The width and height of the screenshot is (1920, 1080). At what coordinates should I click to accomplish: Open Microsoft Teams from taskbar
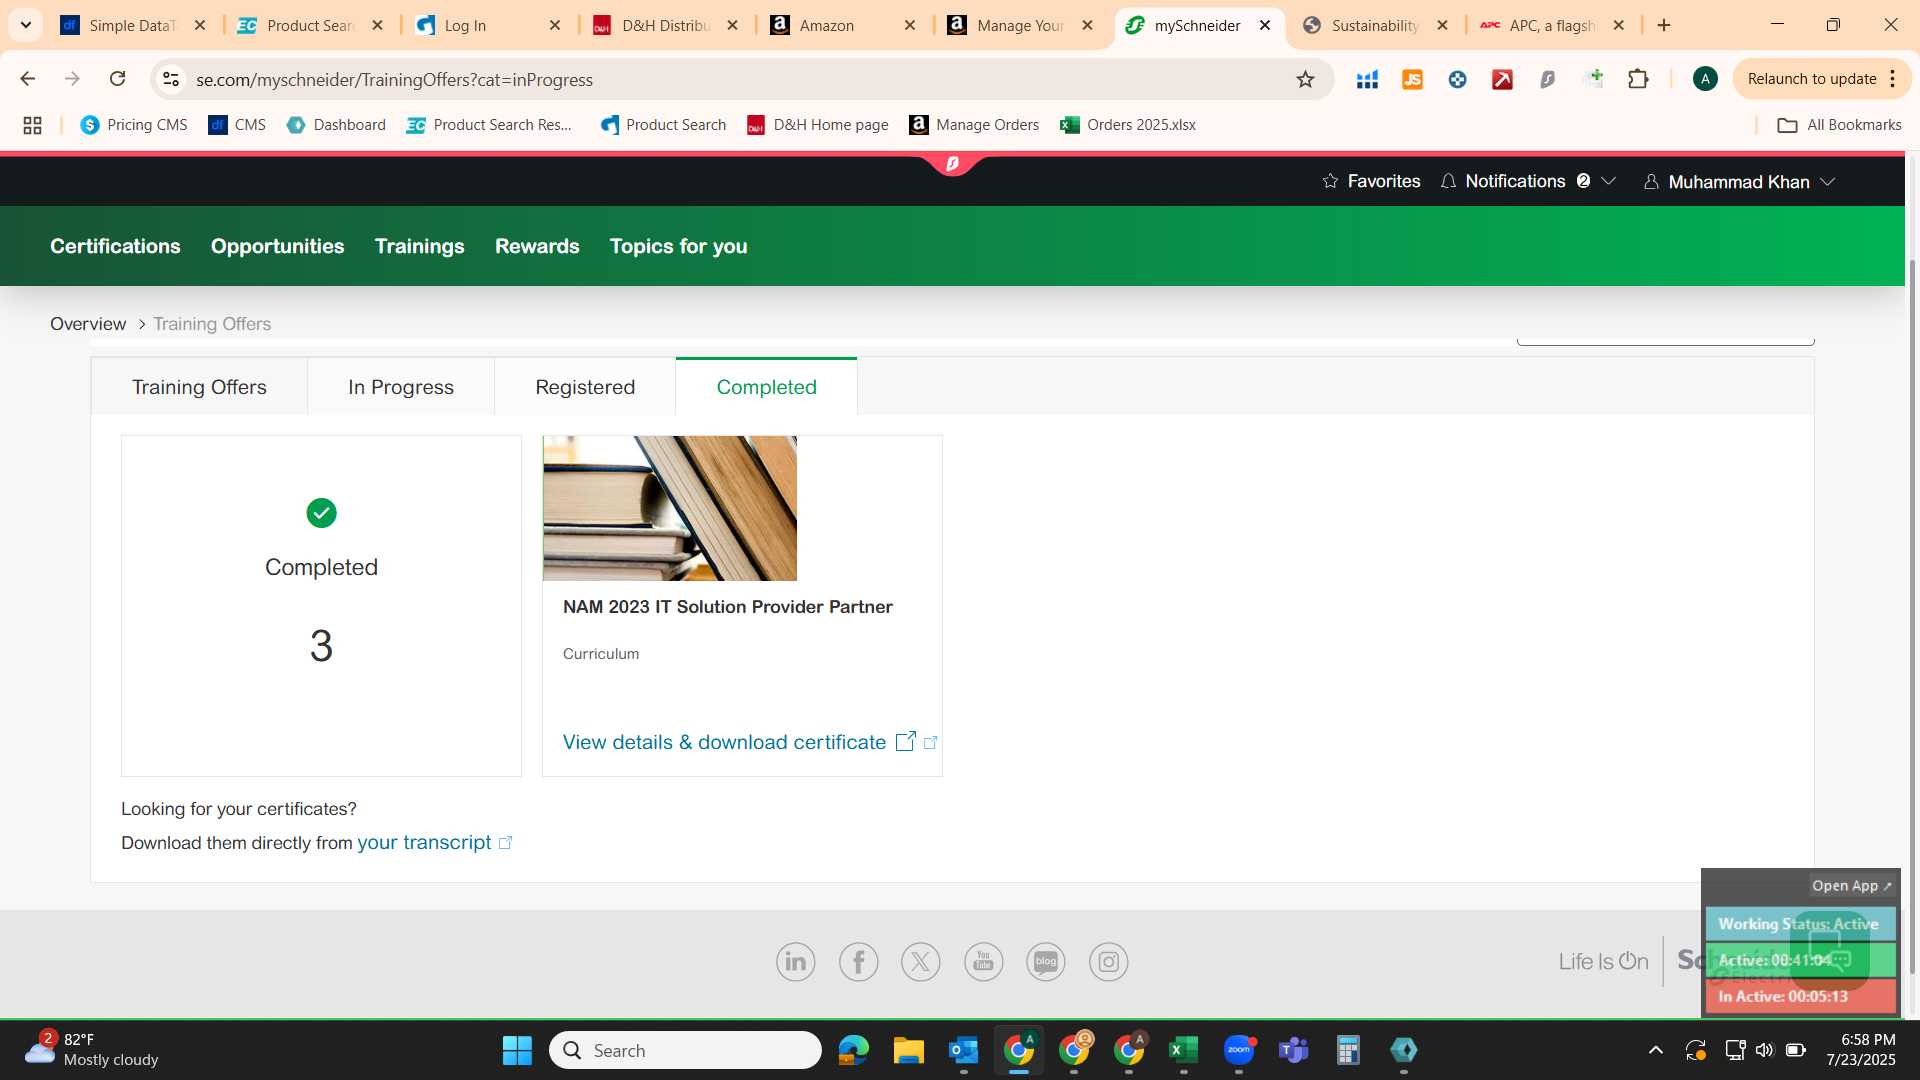(1294, 1050)
